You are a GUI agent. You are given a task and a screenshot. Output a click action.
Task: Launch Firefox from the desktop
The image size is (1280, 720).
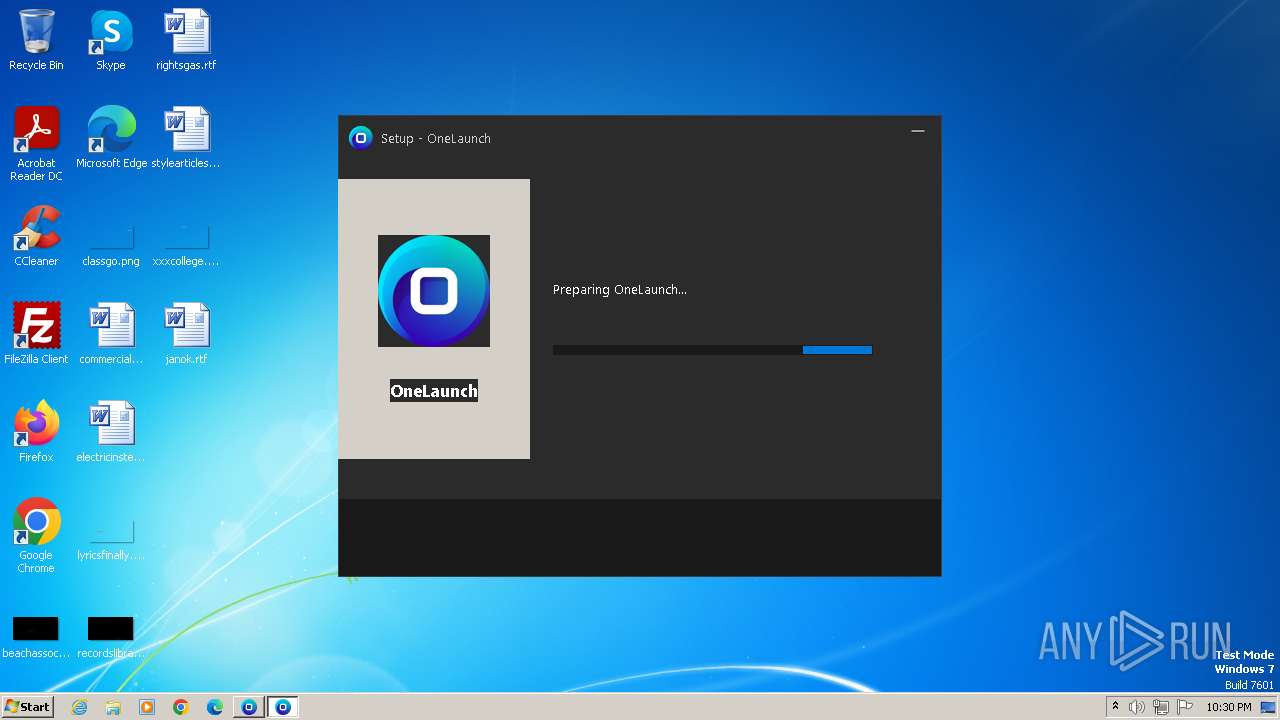coord(36,432)
